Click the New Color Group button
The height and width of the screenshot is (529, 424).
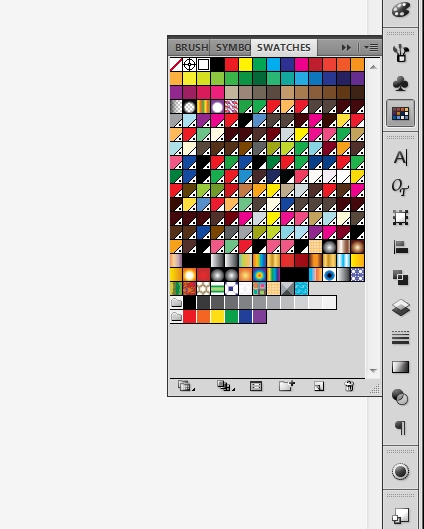coord(287,386)
